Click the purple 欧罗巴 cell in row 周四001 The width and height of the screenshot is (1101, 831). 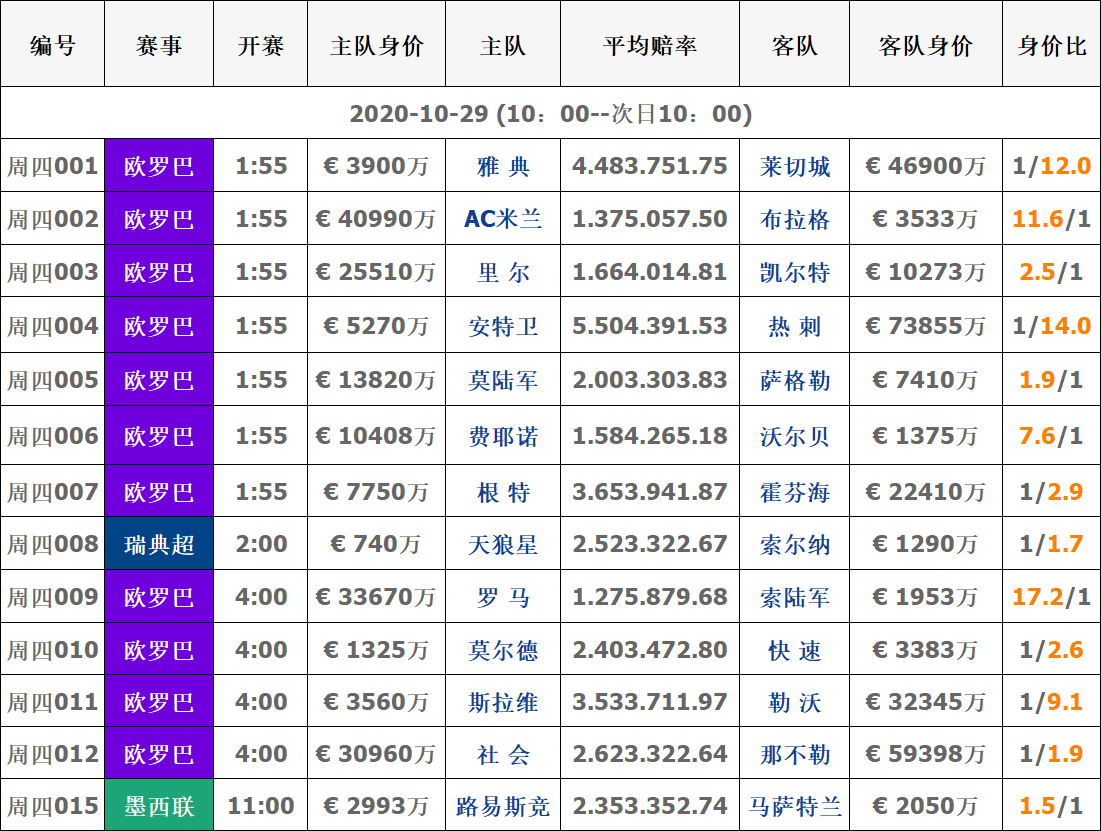159,166
